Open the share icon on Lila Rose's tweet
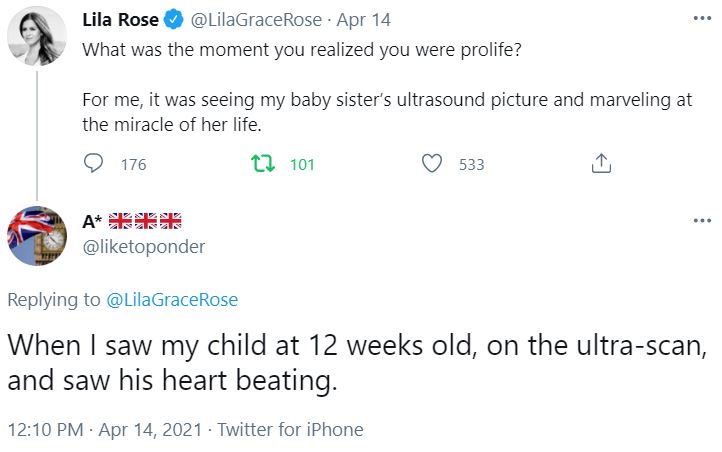 (x=601, y=164)
